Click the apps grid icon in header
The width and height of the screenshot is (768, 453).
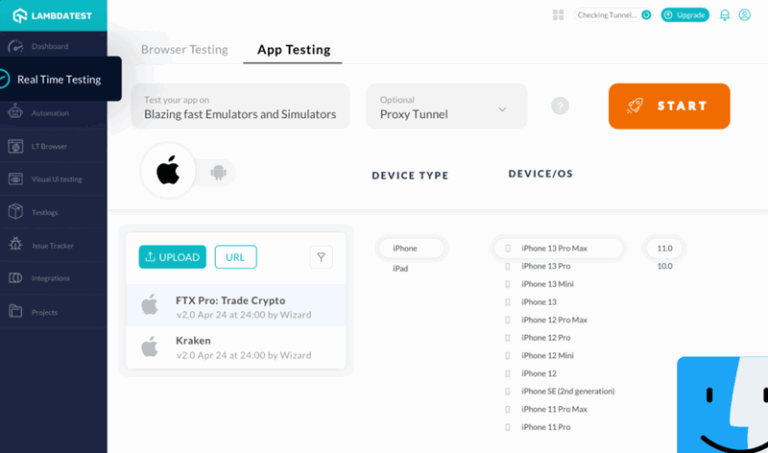(x=558, y=15)
